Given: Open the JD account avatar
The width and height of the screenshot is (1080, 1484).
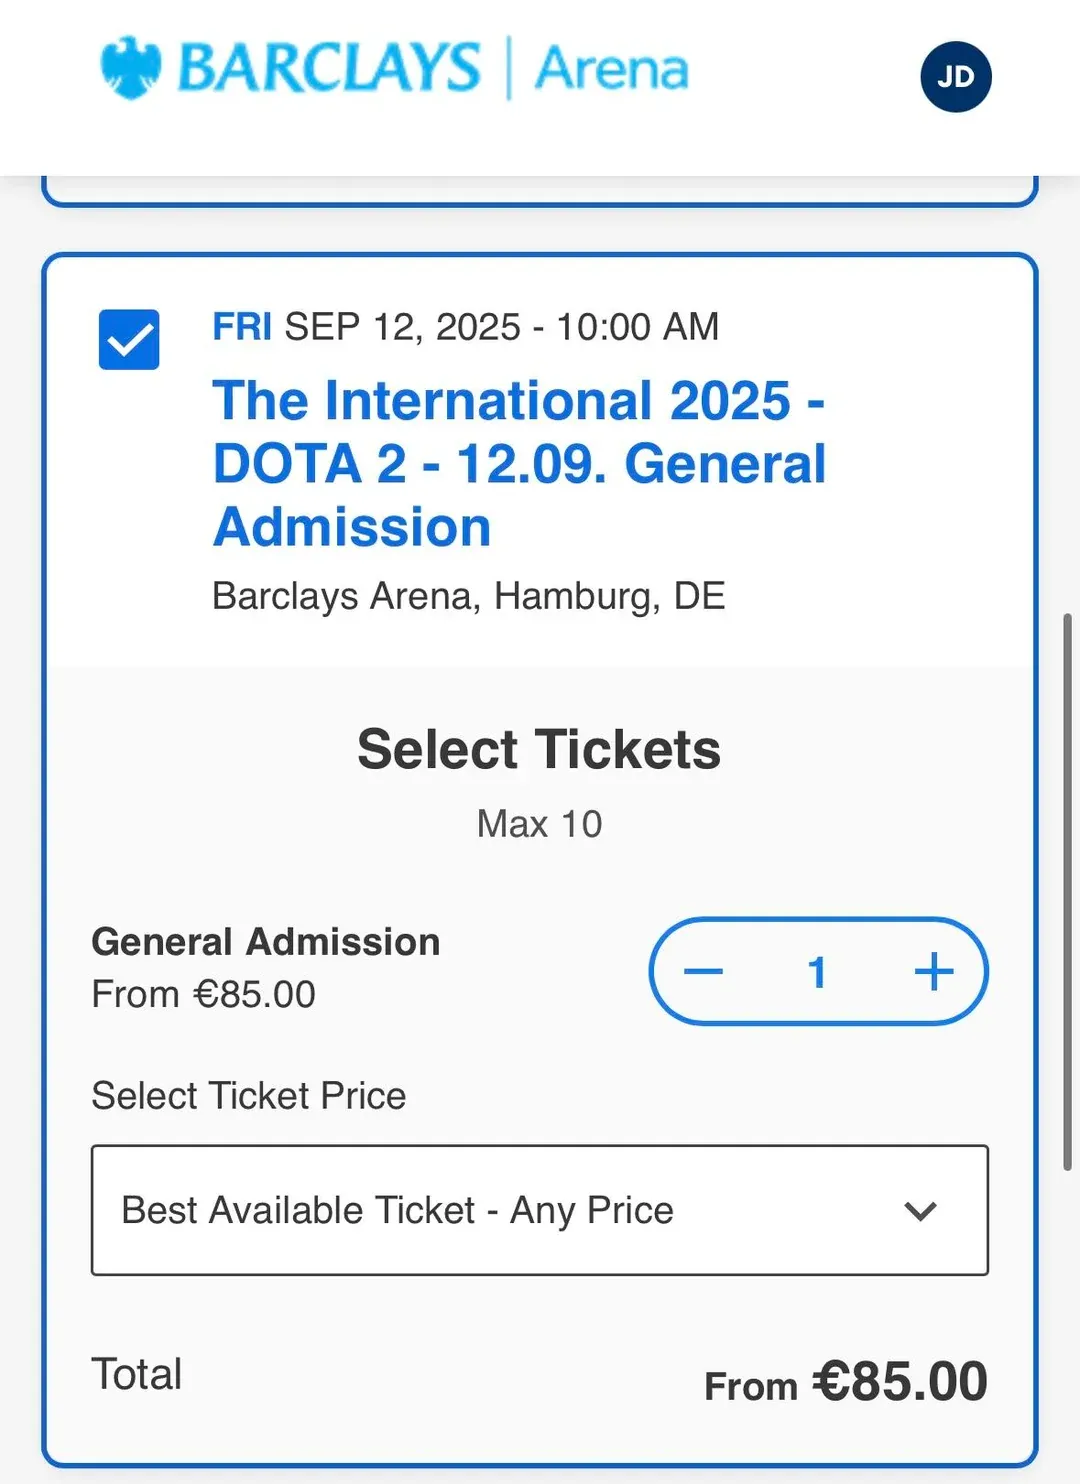Looking at the screenshot, I should (x=955, y=77).
